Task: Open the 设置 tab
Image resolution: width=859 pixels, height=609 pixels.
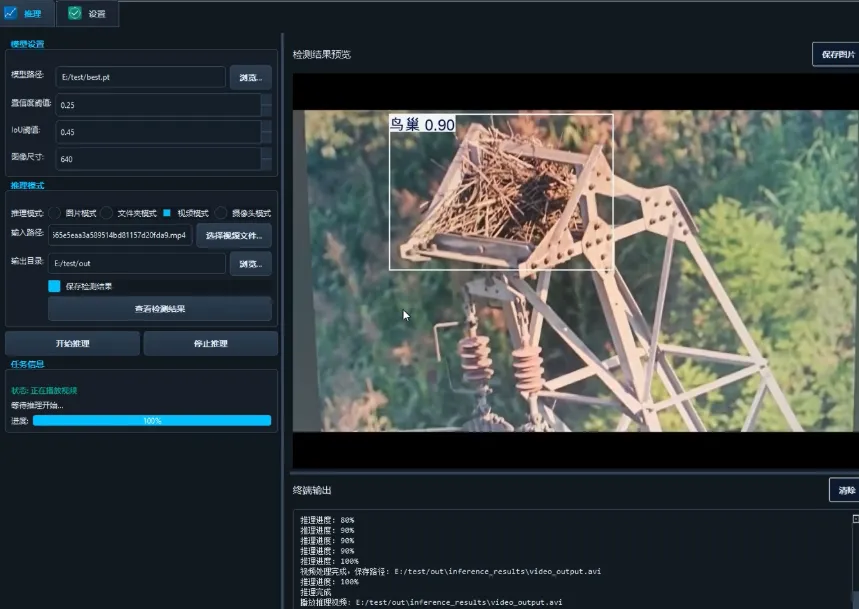Action: pyautogui.click(x=87, y=13)
